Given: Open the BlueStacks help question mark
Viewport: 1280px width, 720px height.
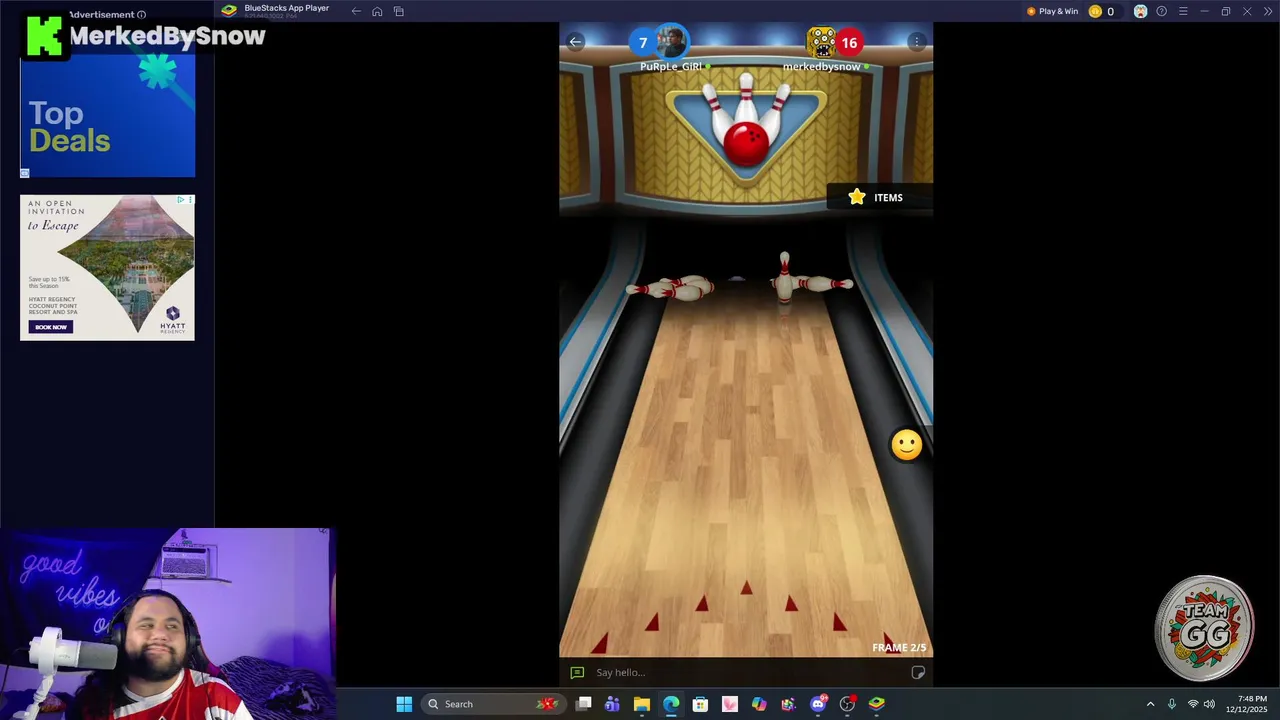Looking at the screenshot, I should tap(1161, 11).
